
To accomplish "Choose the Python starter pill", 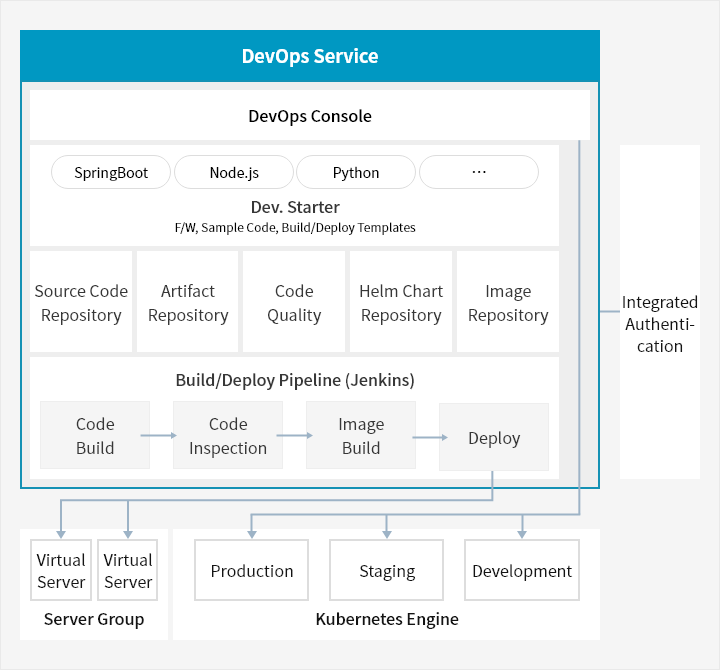I will point(356,172).
